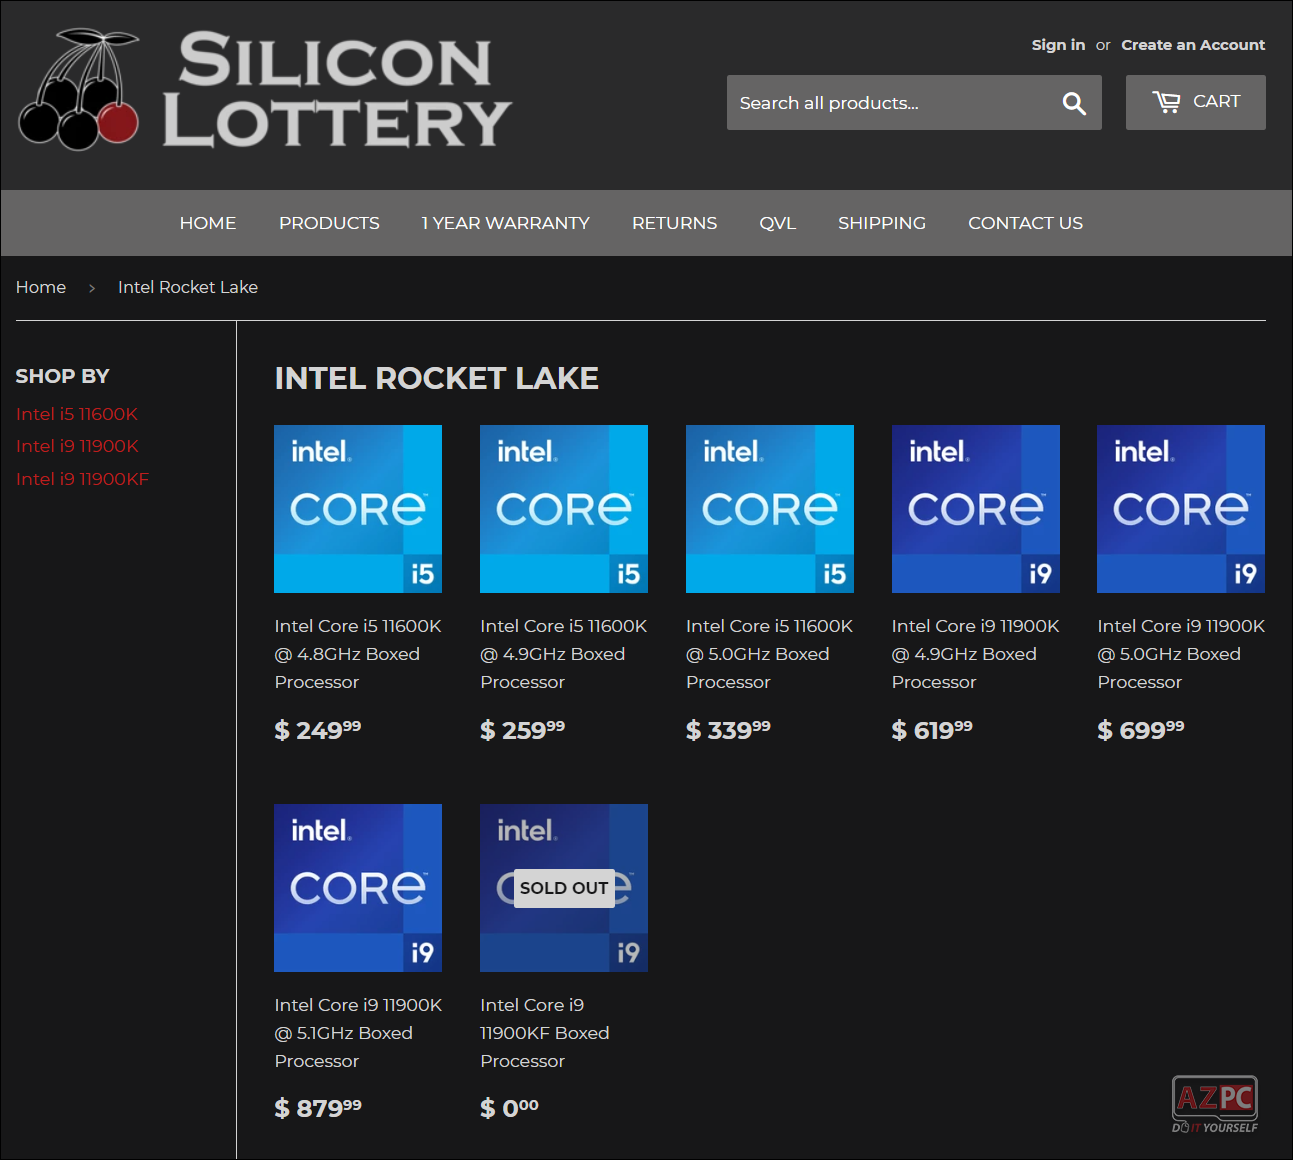The image size is (1293, 1160).
Task: Click Create an Account
Action: 1193,44
